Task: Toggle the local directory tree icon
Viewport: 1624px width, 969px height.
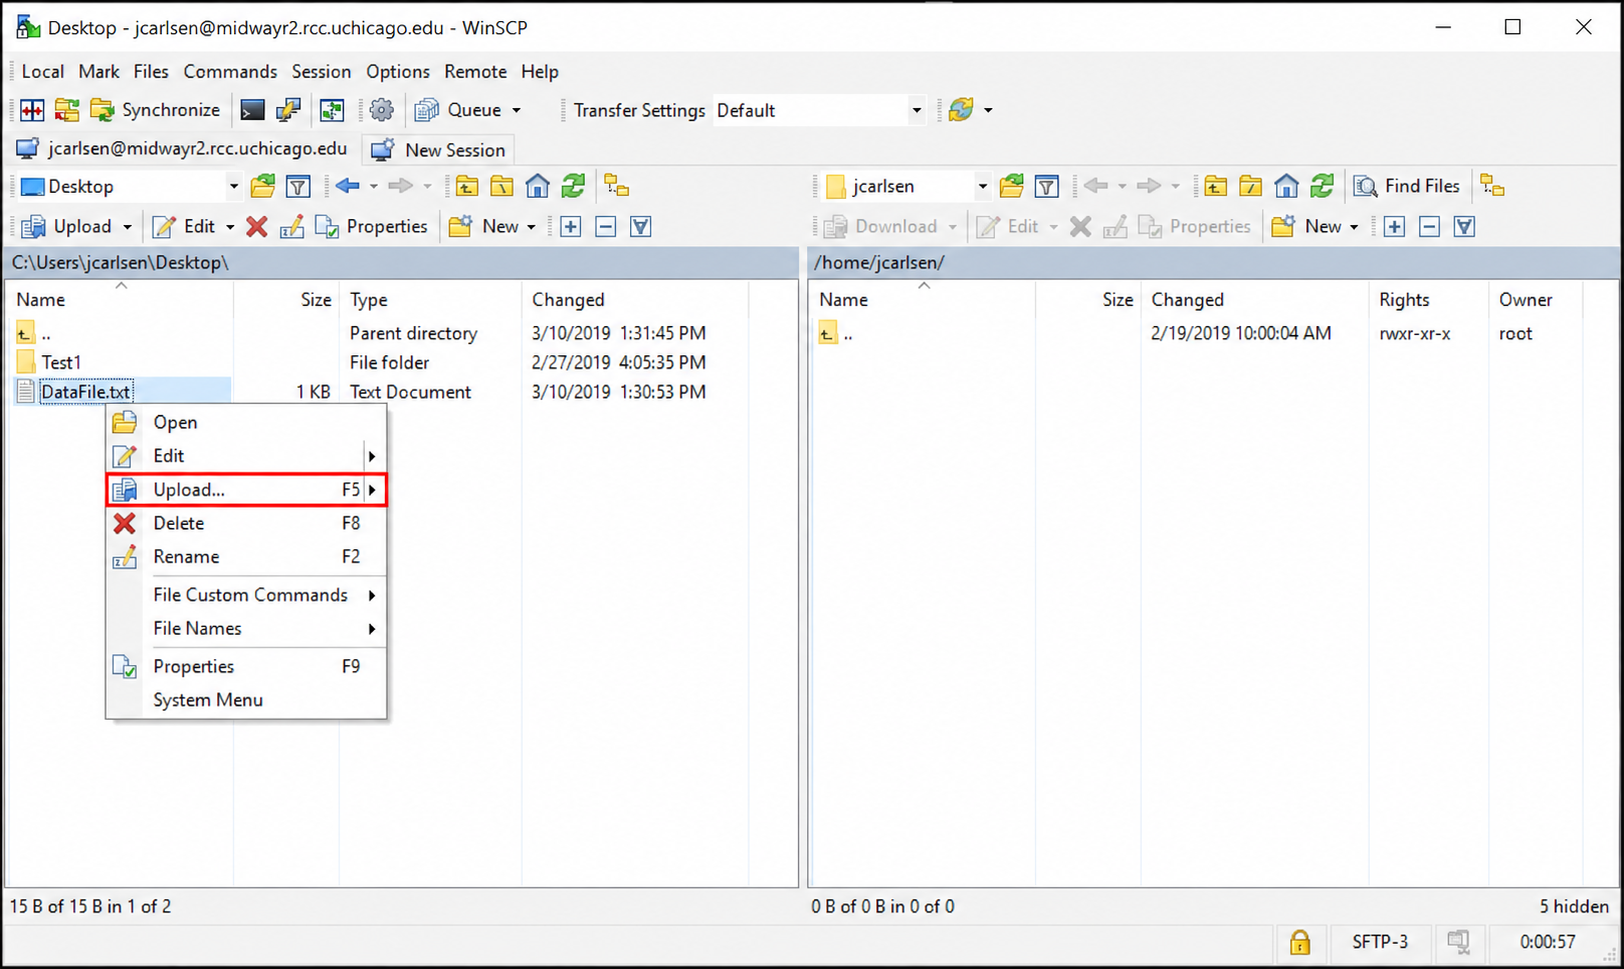Action: [x=617, y=186]
